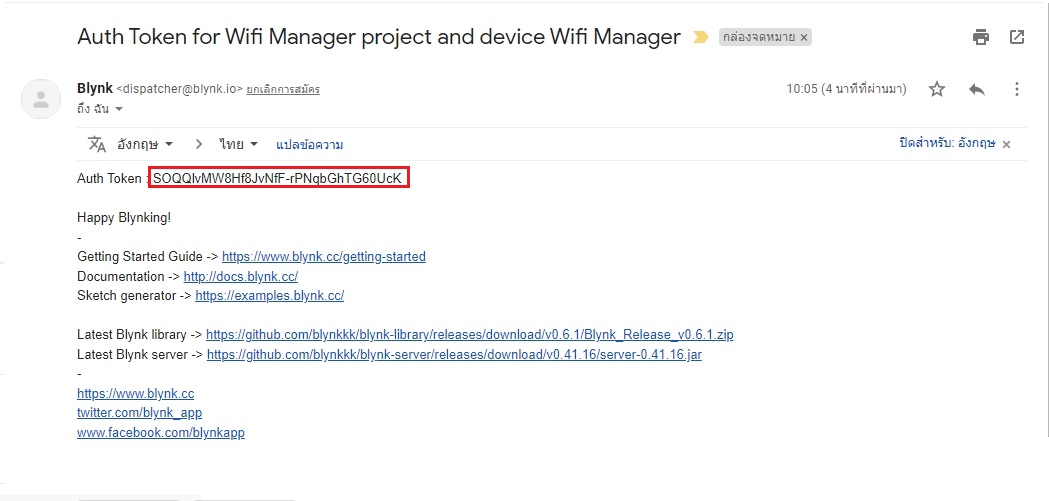
Task: Click the Blynk sender name
Action: [95, 88]
